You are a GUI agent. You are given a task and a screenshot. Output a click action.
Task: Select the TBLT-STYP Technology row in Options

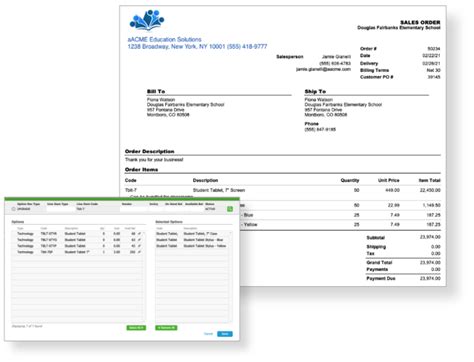coord(77,246)
